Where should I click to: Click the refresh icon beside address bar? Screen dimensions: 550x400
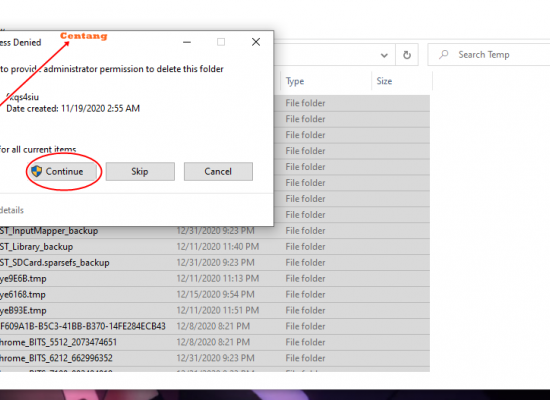tap(407, 55)
